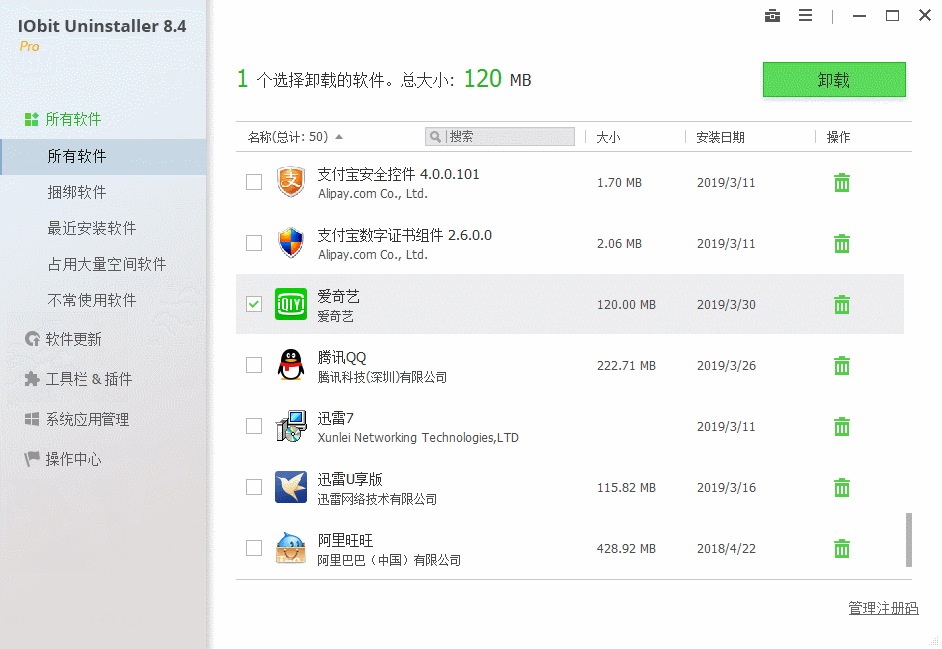Click the 软件更新 refresh icon
The height and width of the screenshot is (649, 942).
pyautogui.click(x=32, y=339)
